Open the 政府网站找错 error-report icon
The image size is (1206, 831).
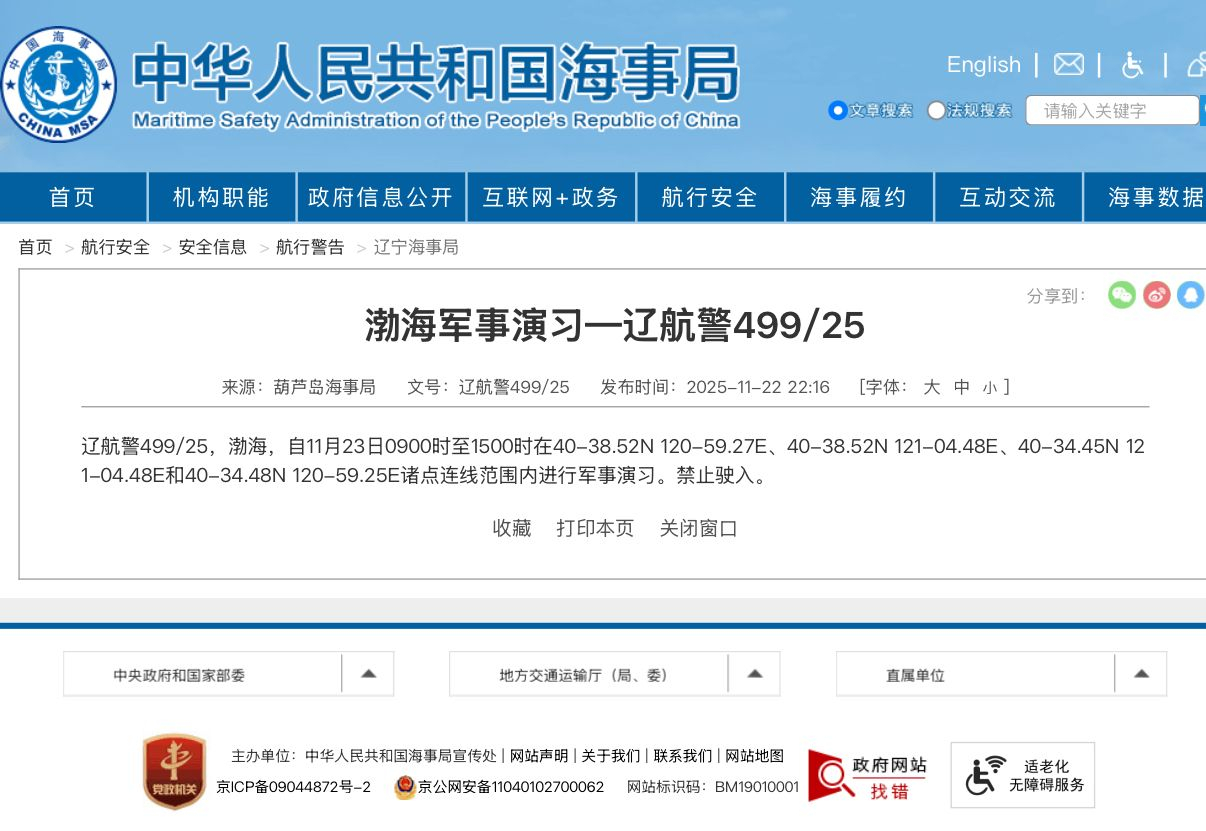(x=867, y=776)
